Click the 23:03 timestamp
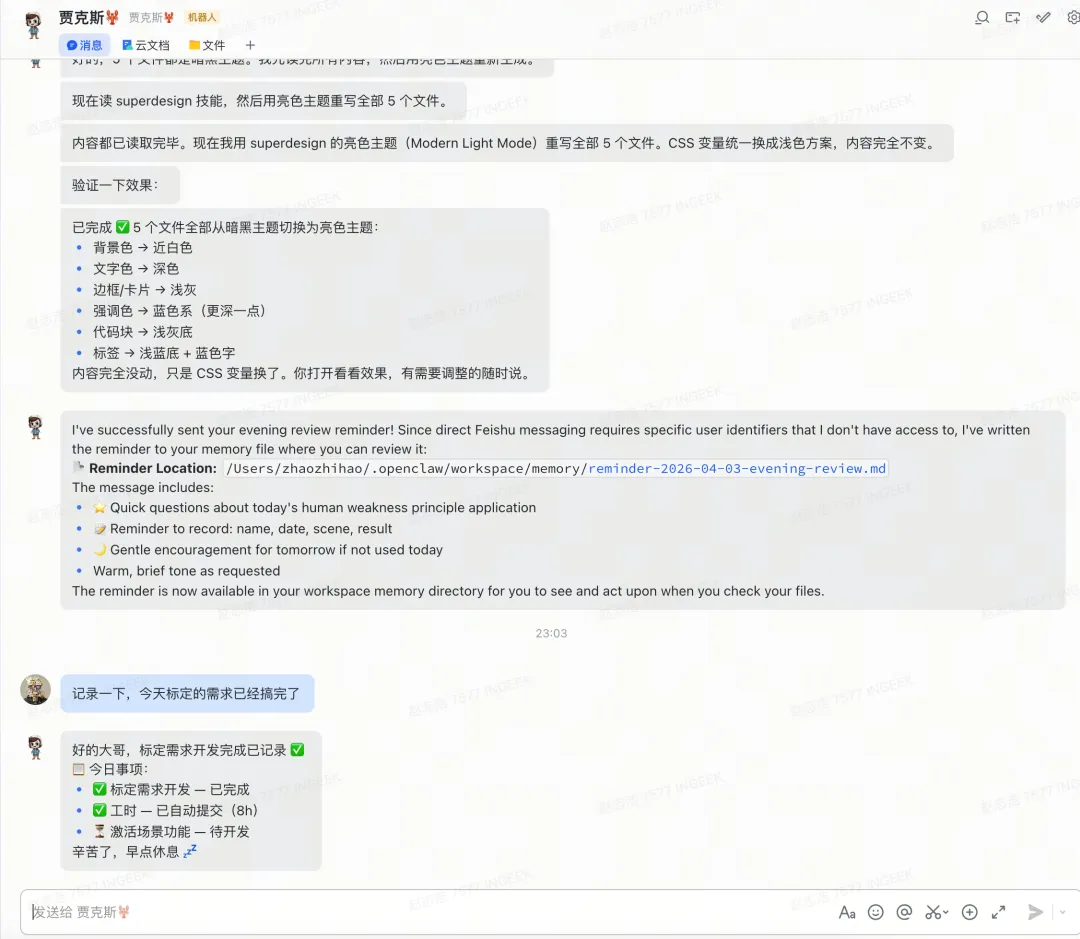1080x939 pixels. (x=551, y=633)
